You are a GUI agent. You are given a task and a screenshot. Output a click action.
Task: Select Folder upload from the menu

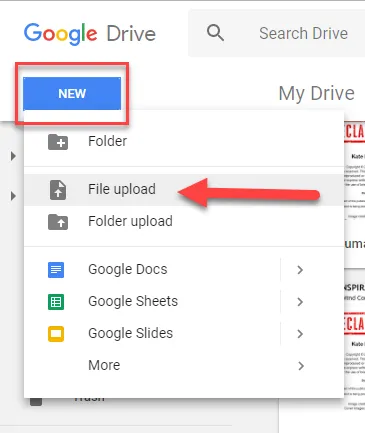(x=184, y=221)
